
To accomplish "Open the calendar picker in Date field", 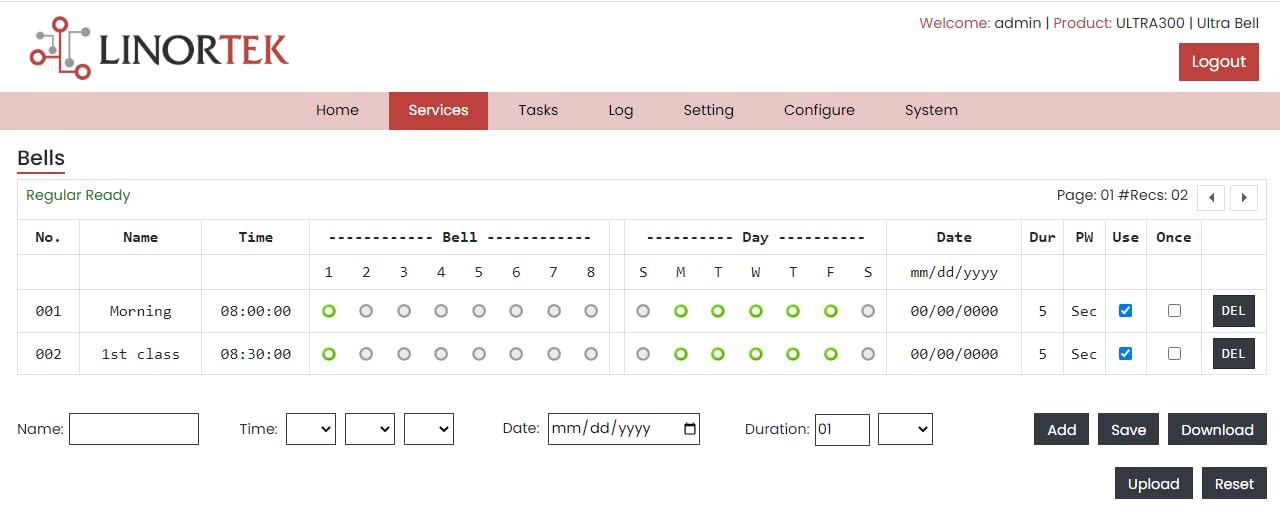I will click(689, 429).
